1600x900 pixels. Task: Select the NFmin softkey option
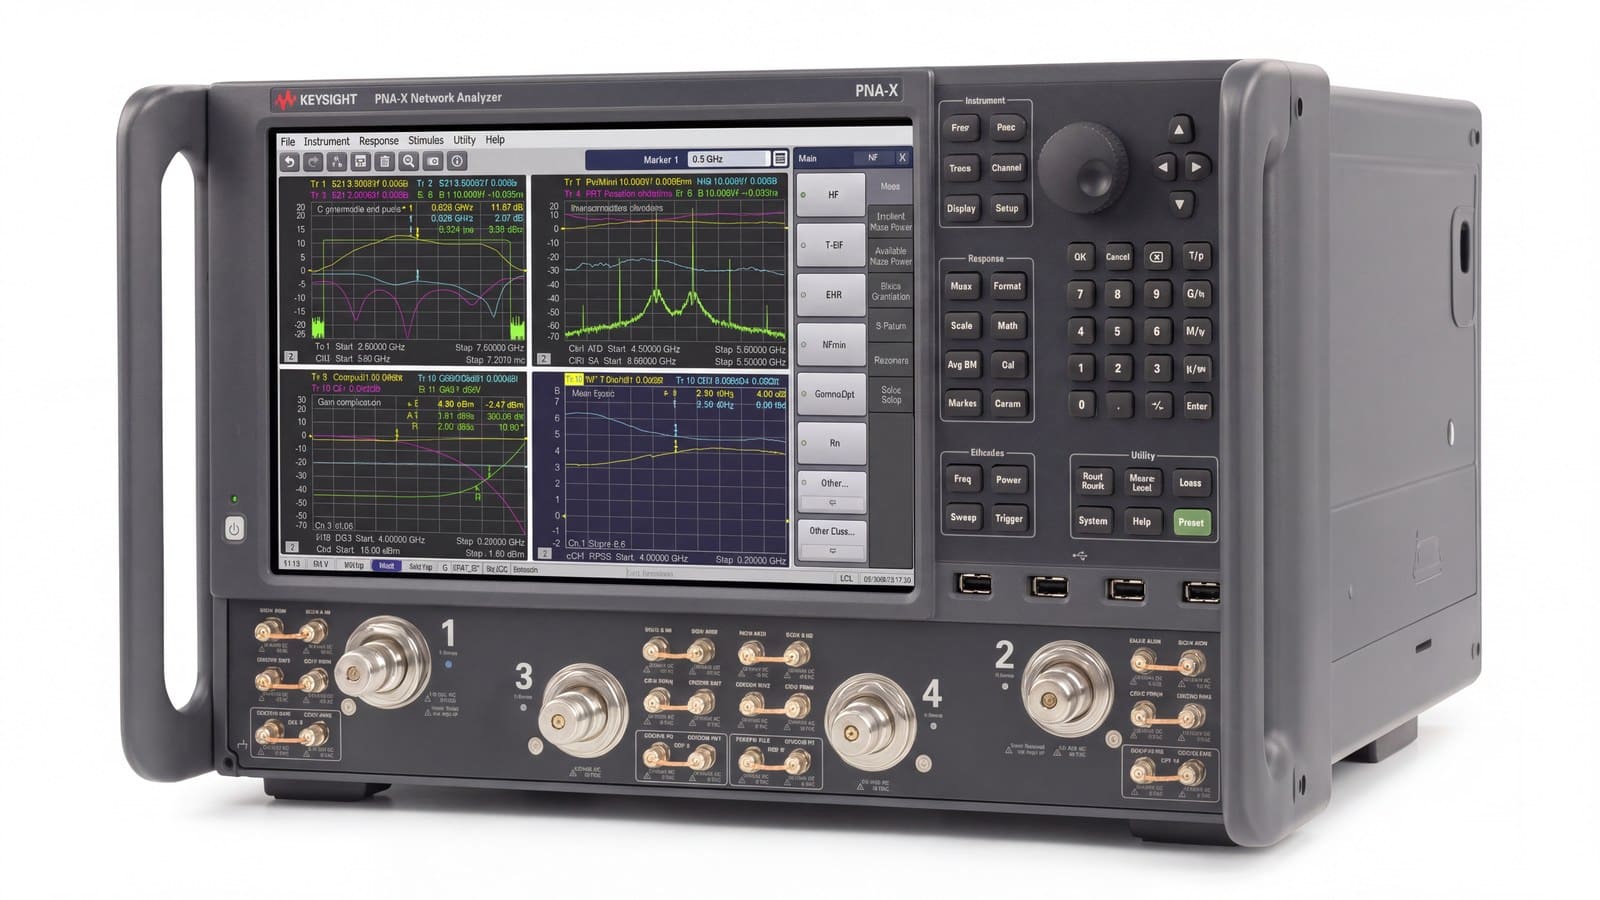click(x=831, y=344)
